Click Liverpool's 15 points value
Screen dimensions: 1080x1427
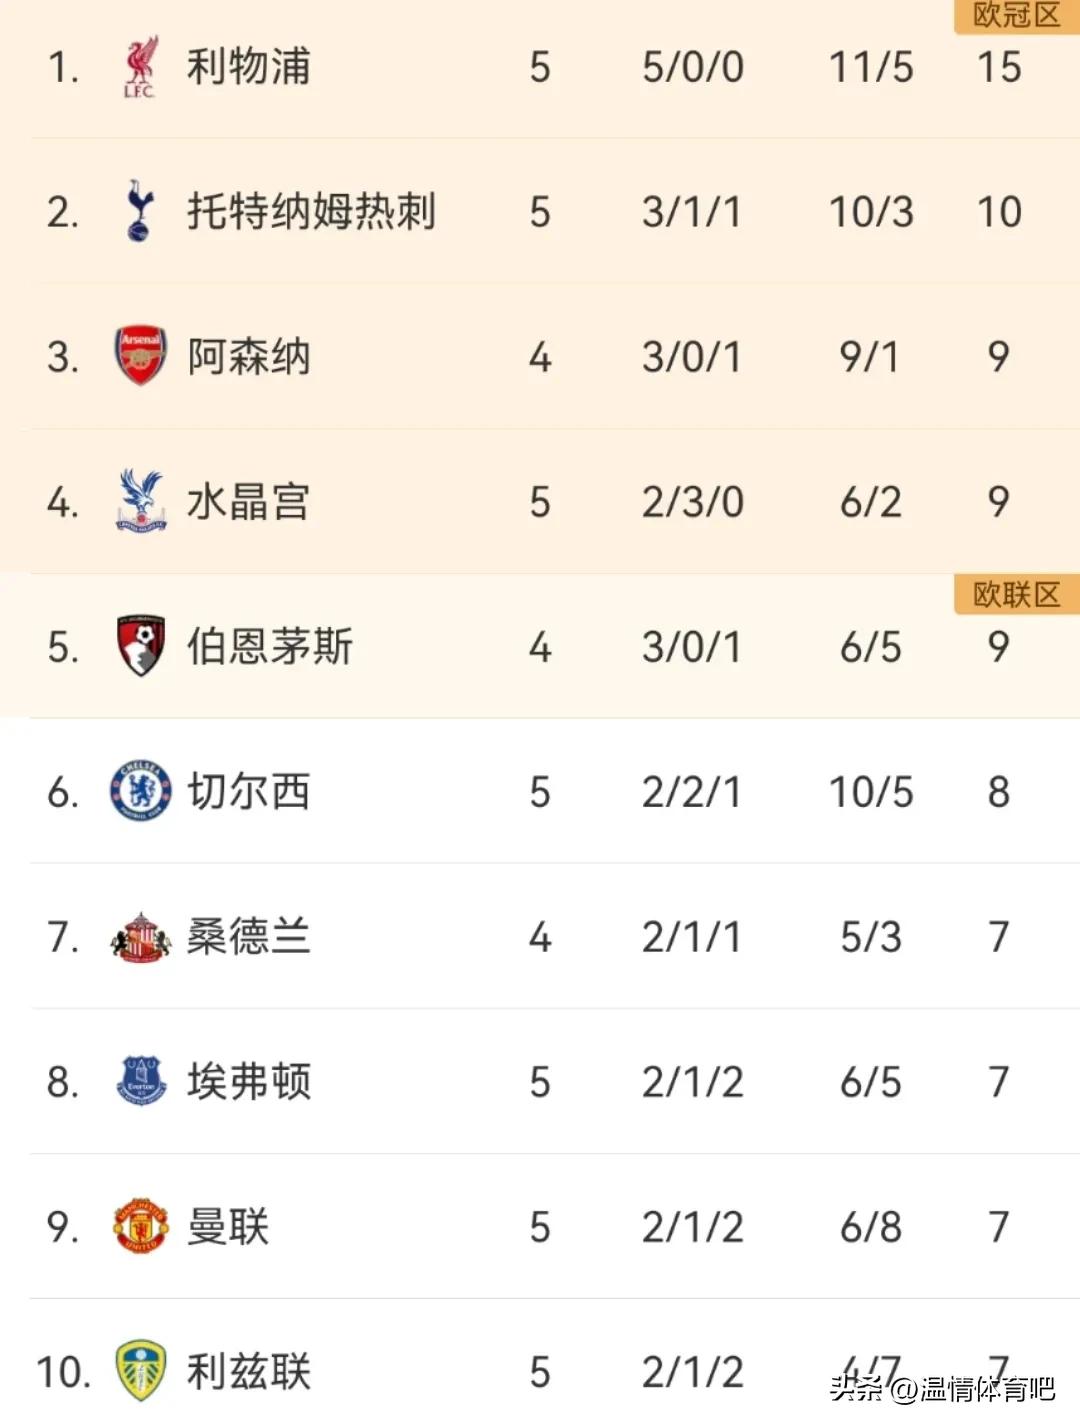coord(998,68)
